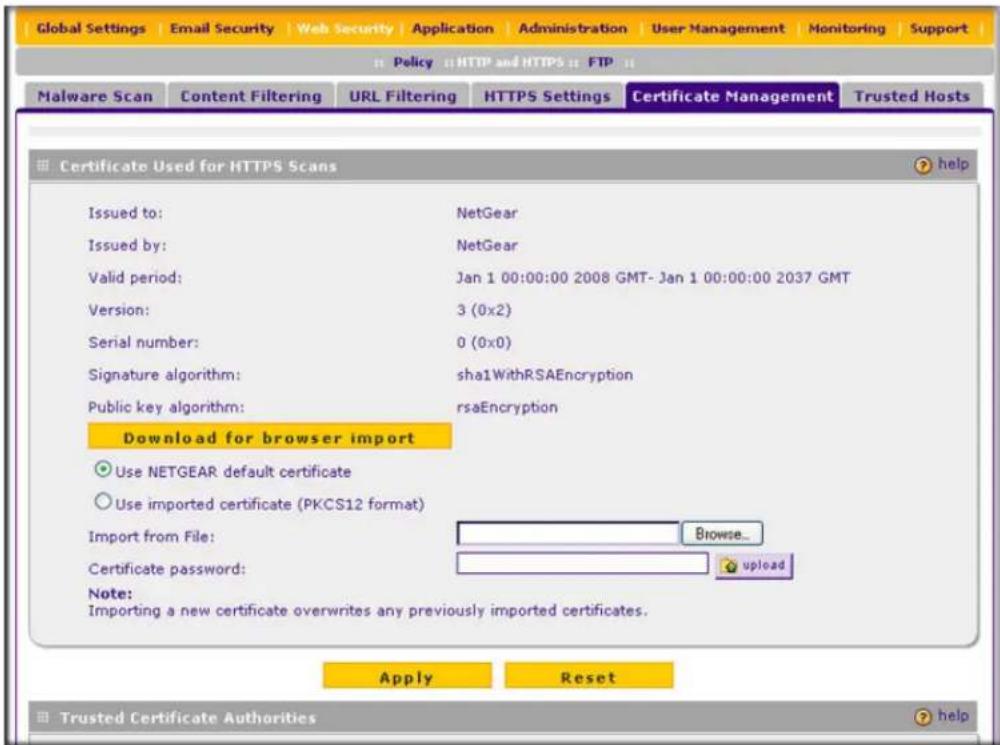Click the Download for browser import button
This screenshot has height=745, width=1000.
point(269,438)
